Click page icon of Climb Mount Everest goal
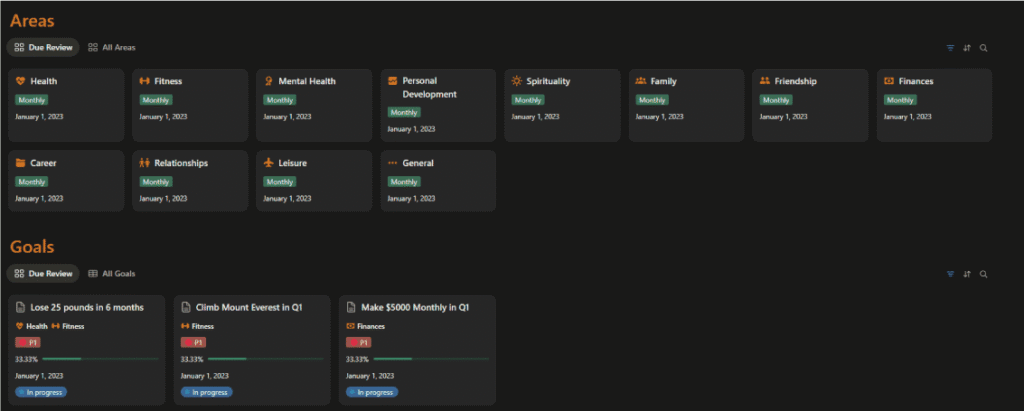 pyautogui.click(x=185, y=307)
